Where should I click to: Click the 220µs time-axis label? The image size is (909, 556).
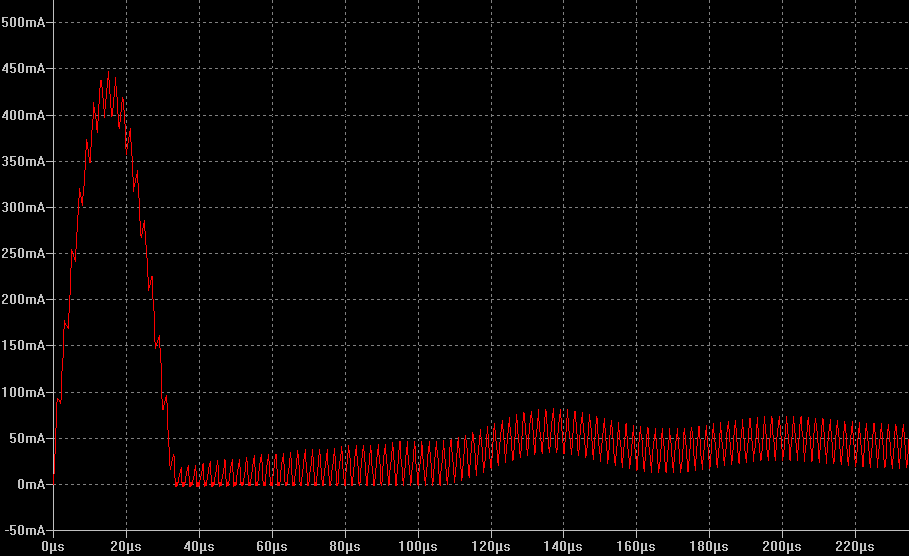(x=855, y=546)
